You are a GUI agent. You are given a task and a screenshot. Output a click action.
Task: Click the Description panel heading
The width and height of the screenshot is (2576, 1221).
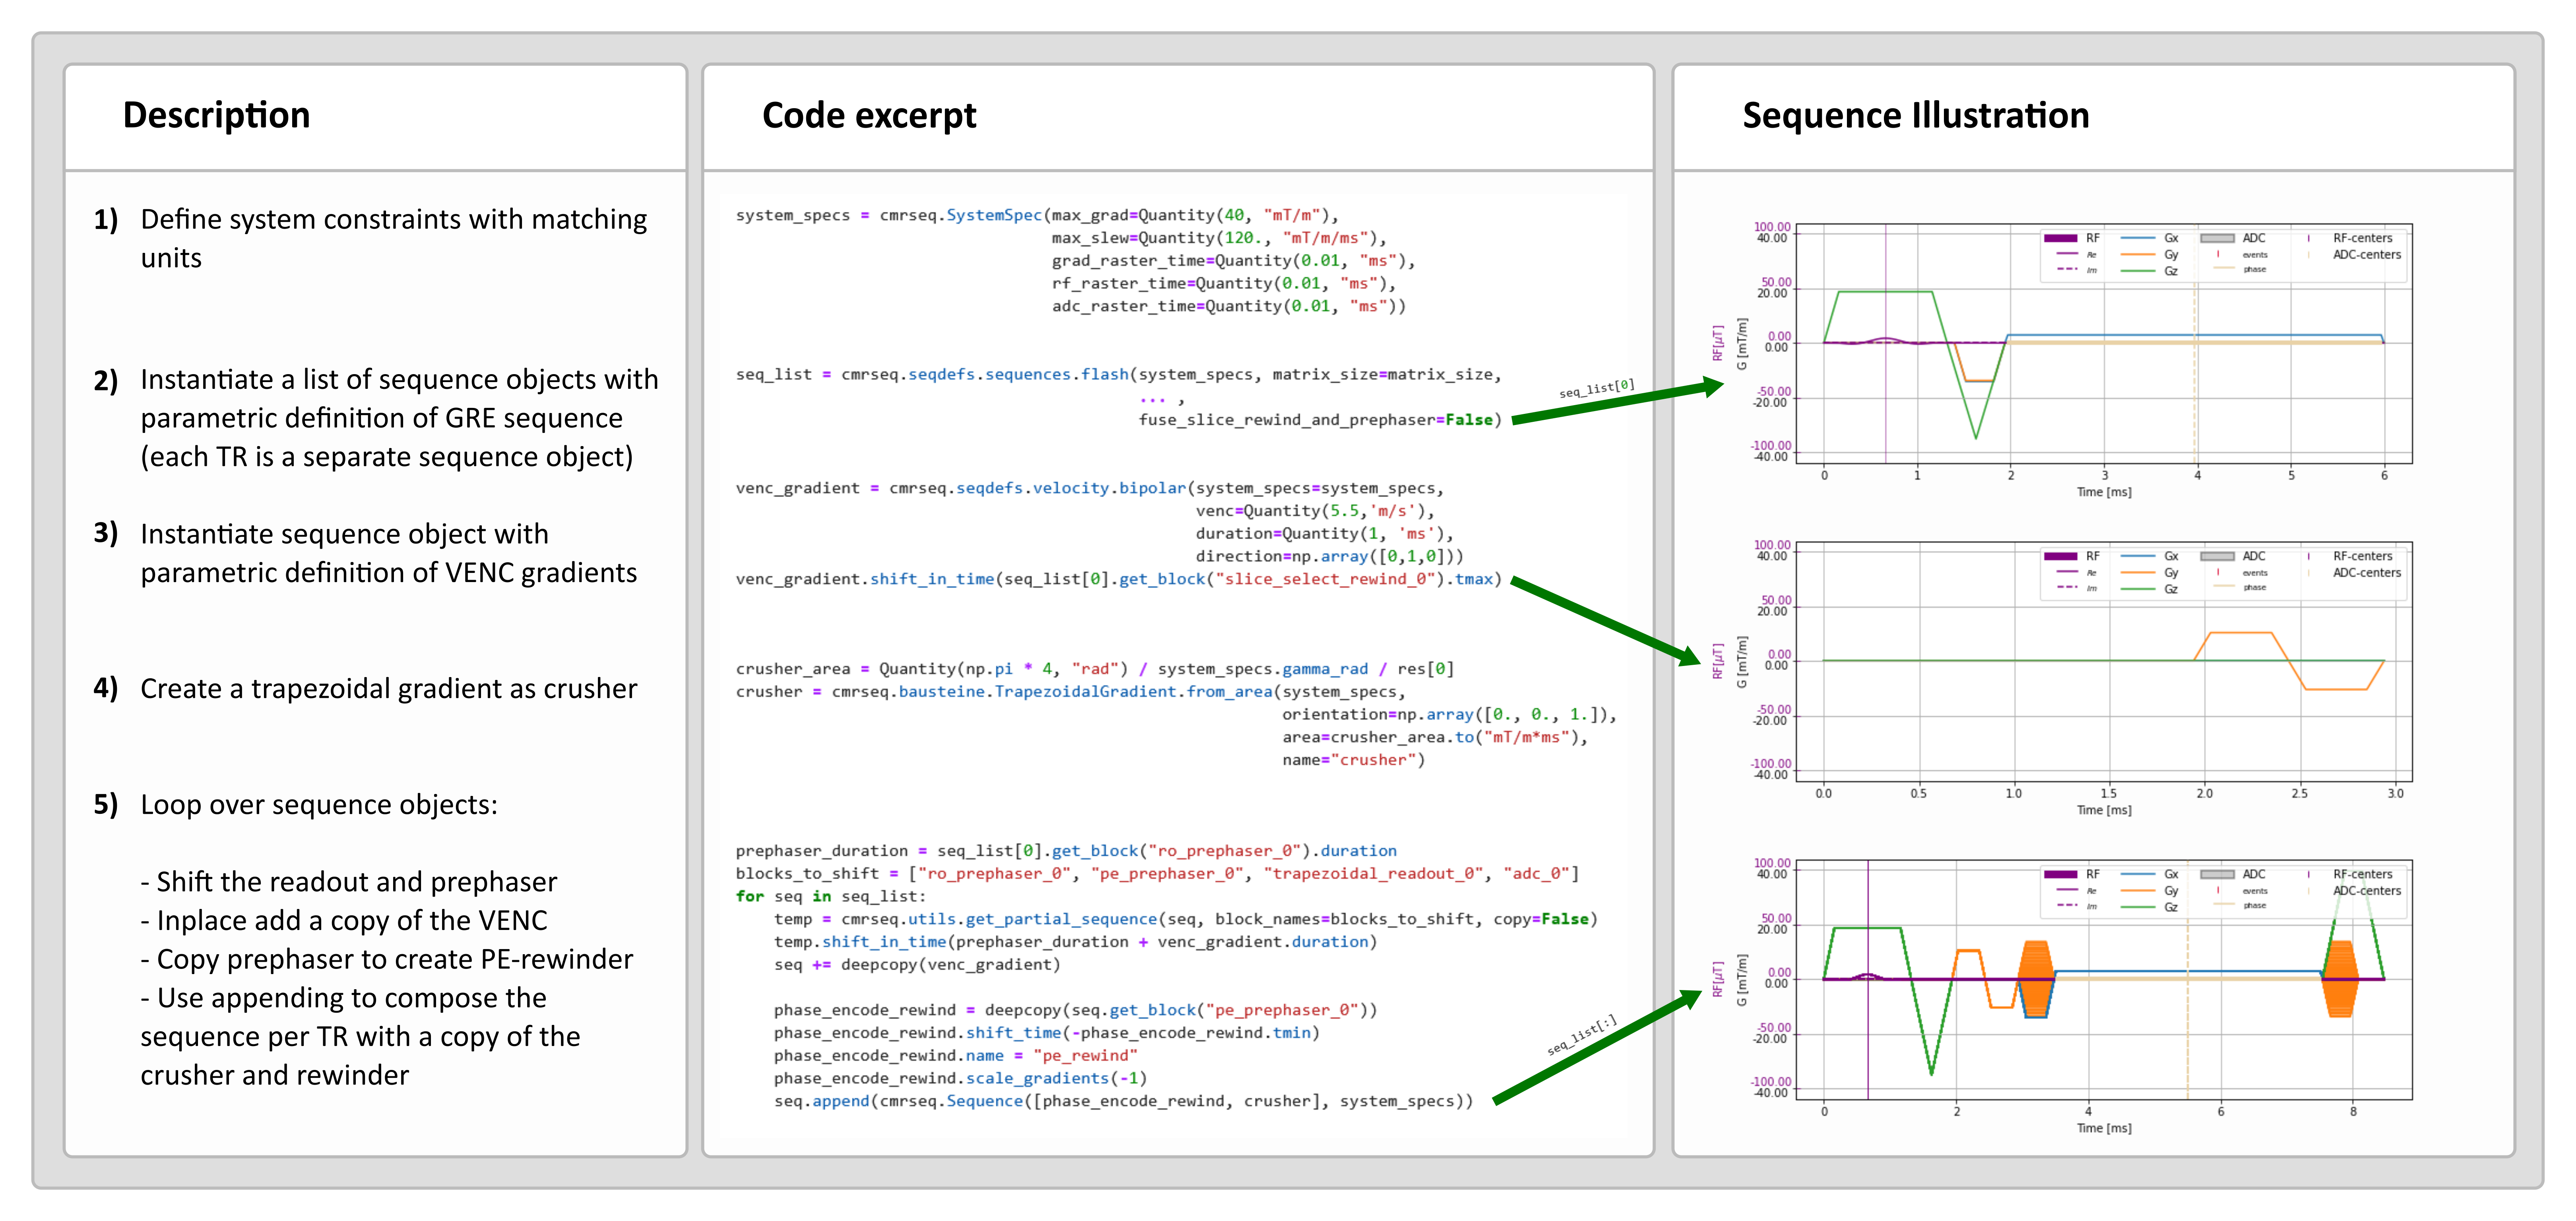pos(216,115)
